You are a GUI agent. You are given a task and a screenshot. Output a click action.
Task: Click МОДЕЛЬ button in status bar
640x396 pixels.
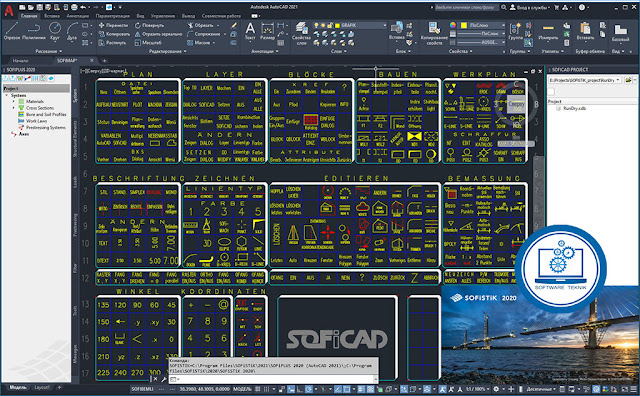click(x=243, y=389)
